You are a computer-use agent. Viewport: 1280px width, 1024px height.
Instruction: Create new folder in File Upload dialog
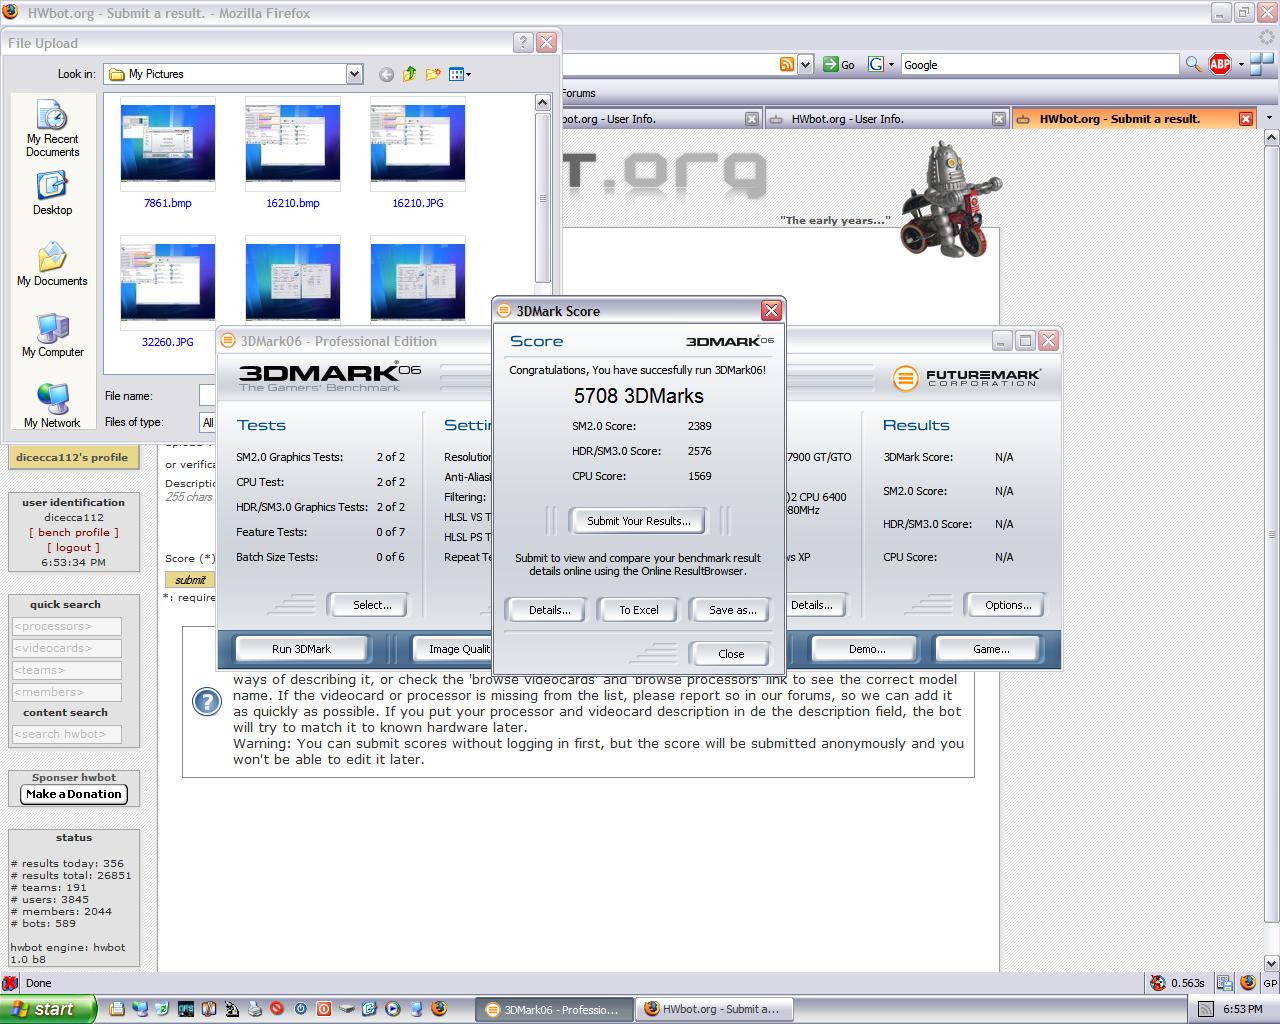click(433, 74)
